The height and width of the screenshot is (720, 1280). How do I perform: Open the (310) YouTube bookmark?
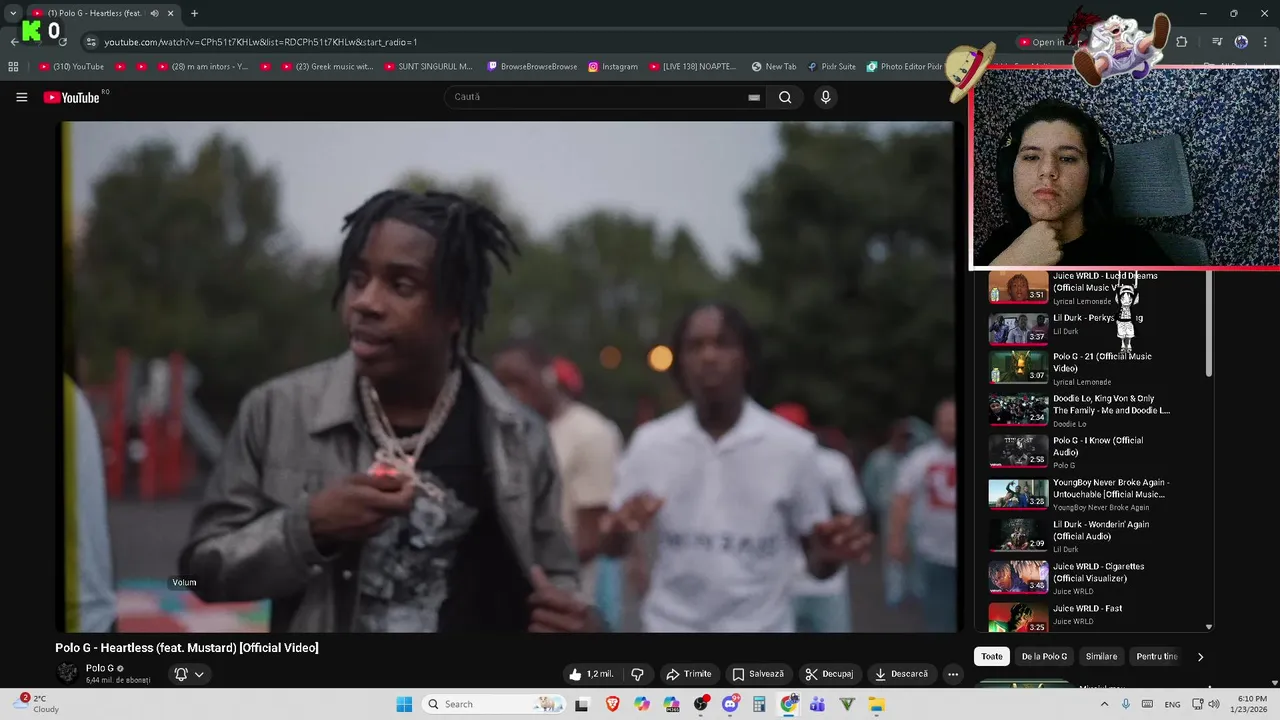point(71,67)
